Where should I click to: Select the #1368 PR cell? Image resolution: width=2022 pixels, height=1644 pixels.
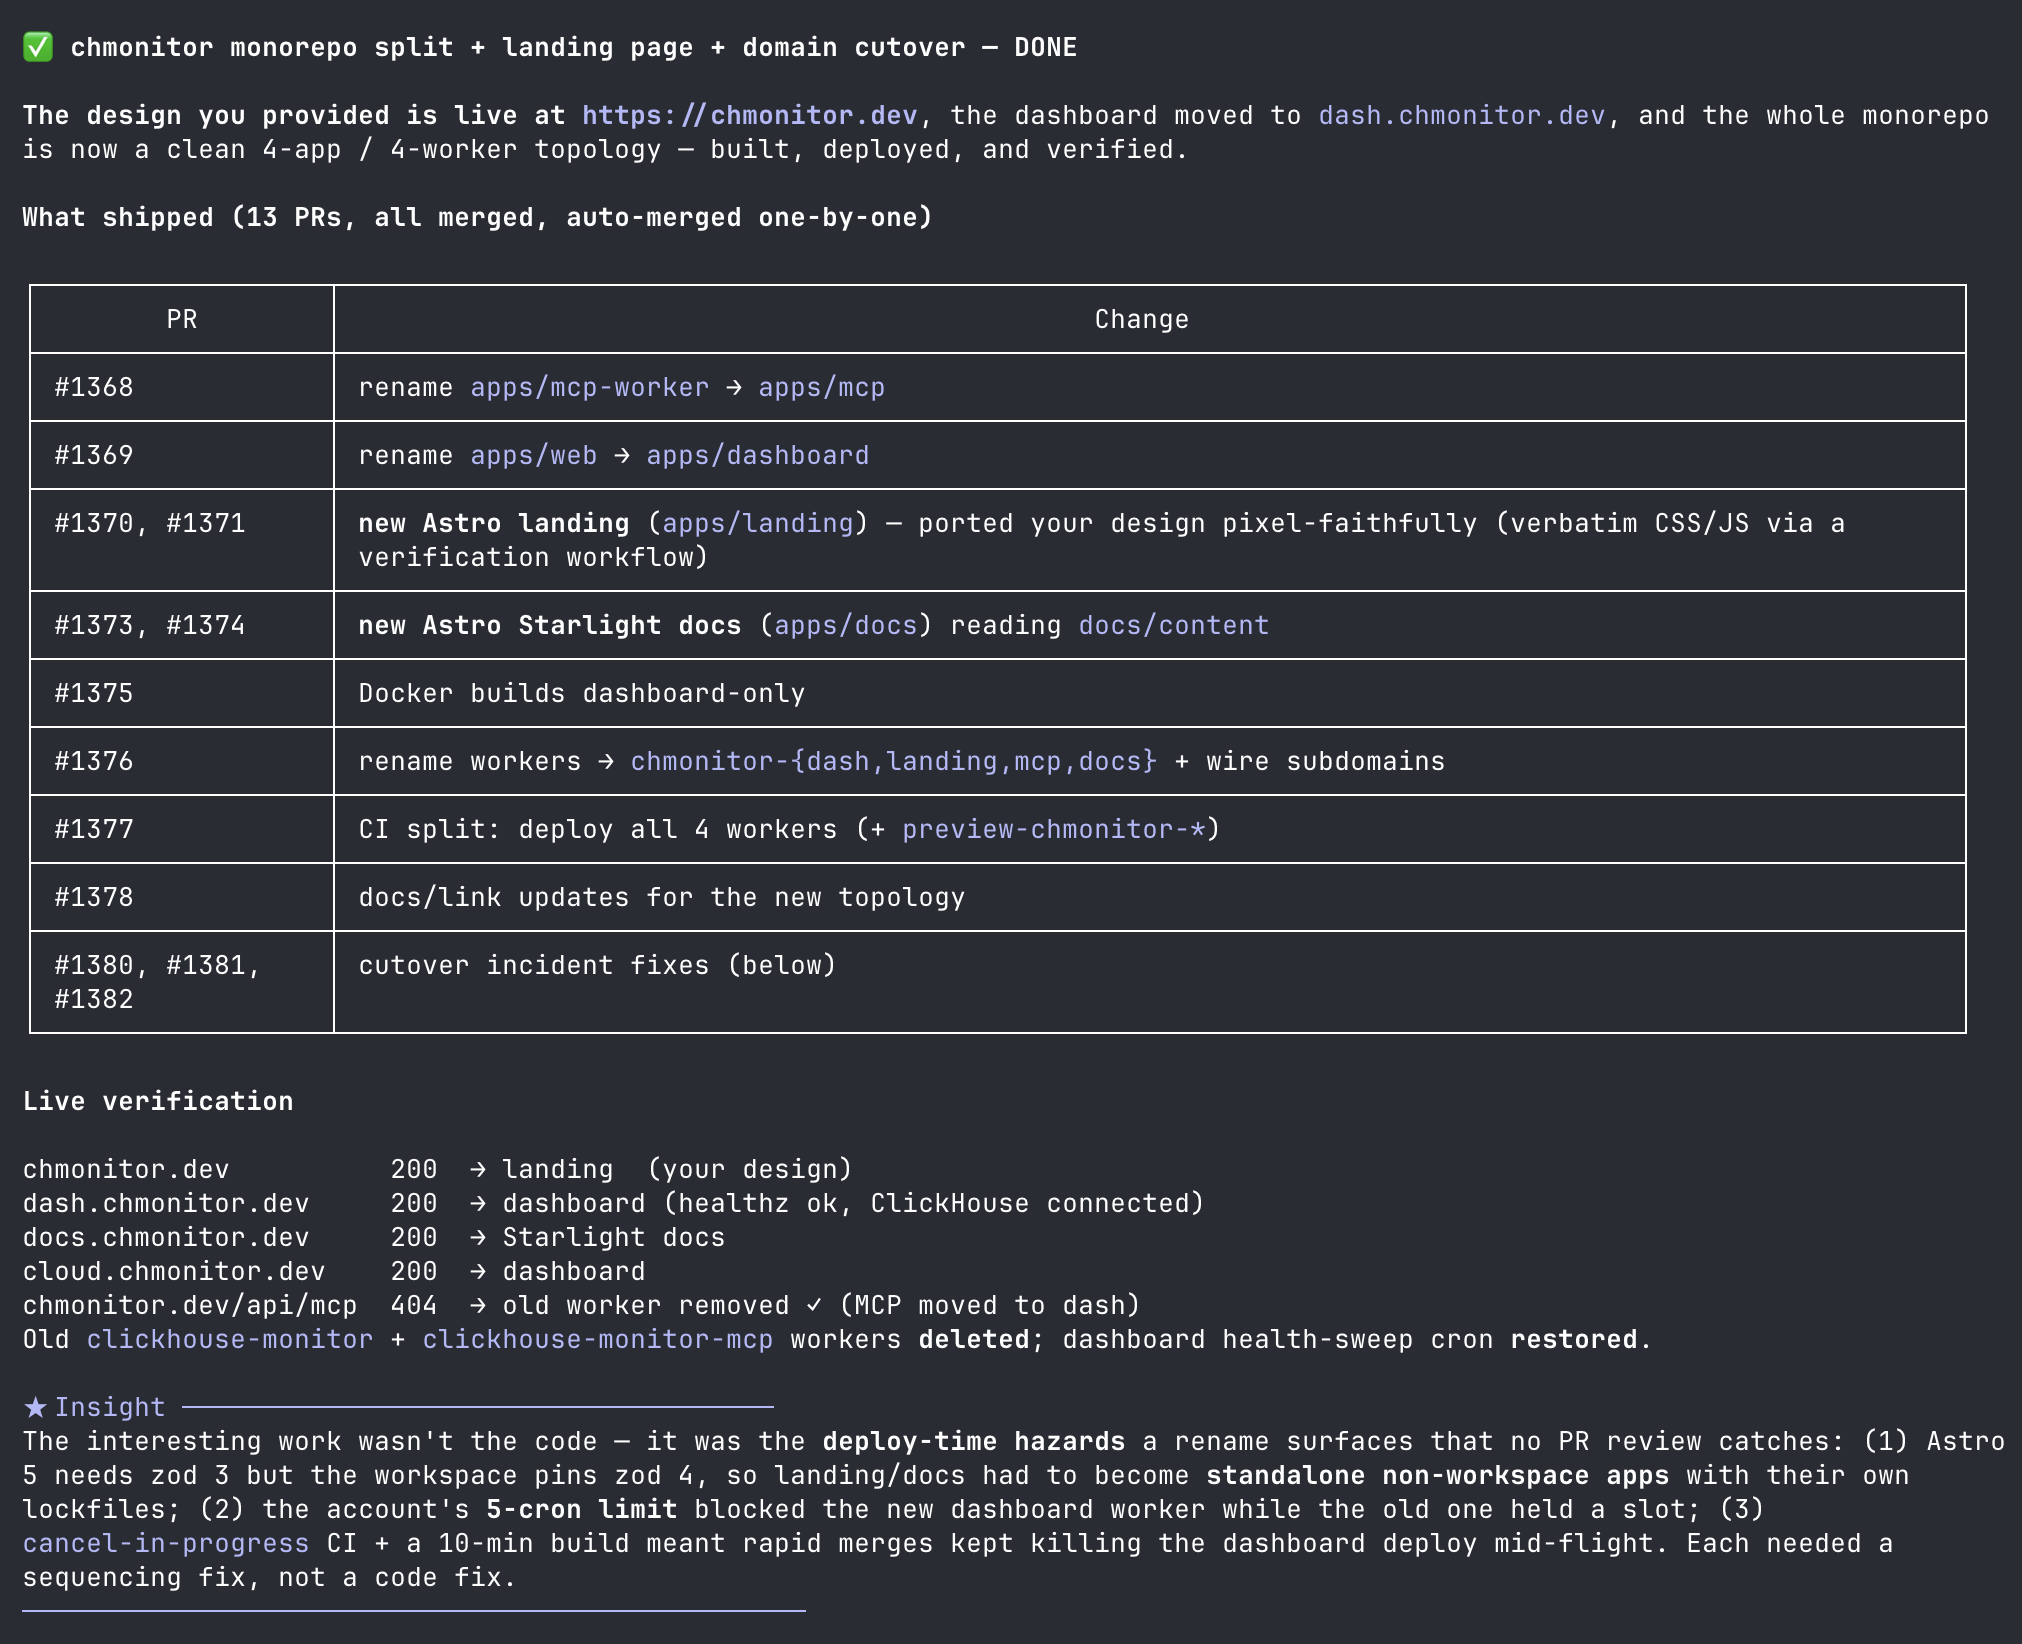(182, 387)
